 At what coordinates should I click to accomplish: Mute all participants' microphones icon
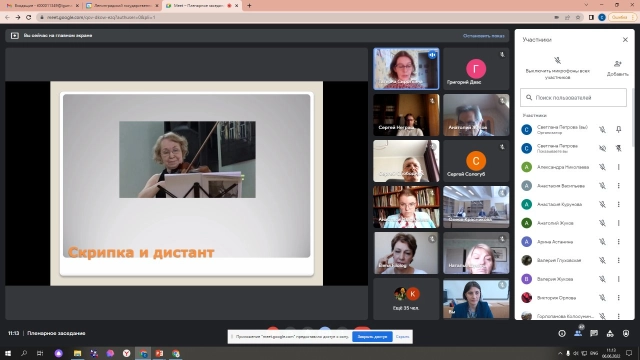coord(557,61)
